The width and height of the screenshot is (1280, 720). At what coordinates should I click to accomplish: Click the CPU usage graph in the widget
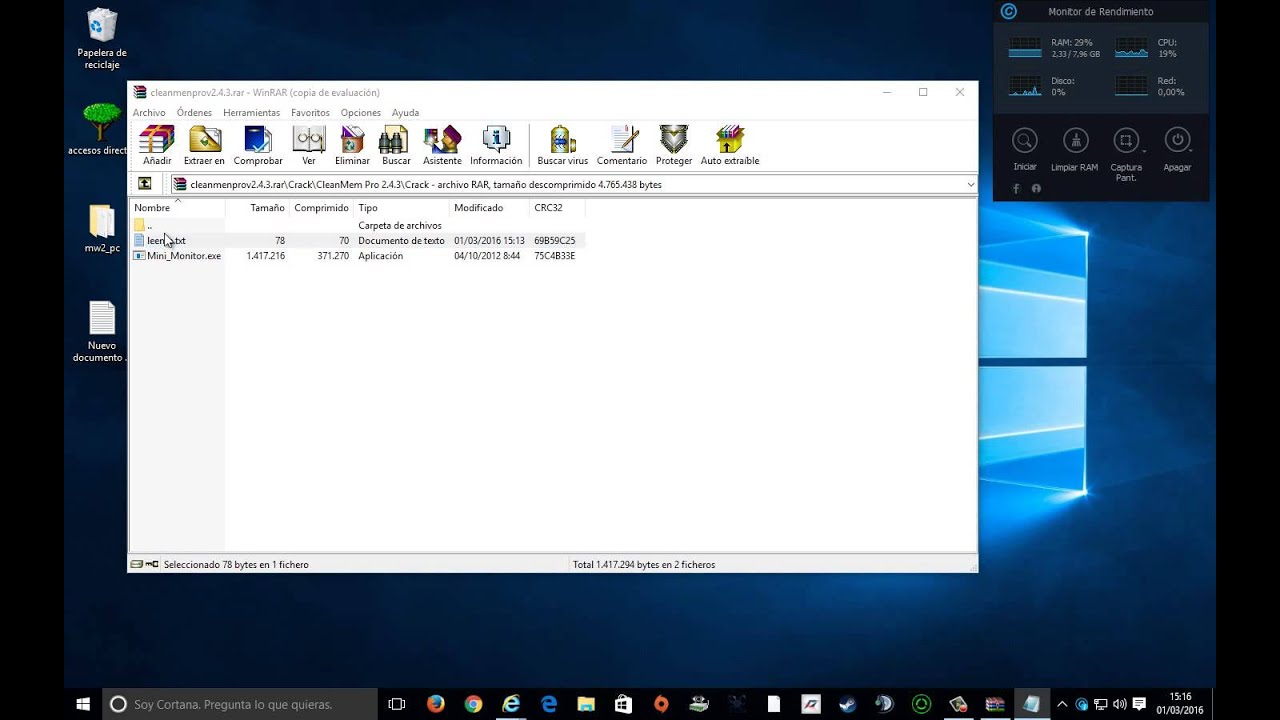[x=1132, y=48]
